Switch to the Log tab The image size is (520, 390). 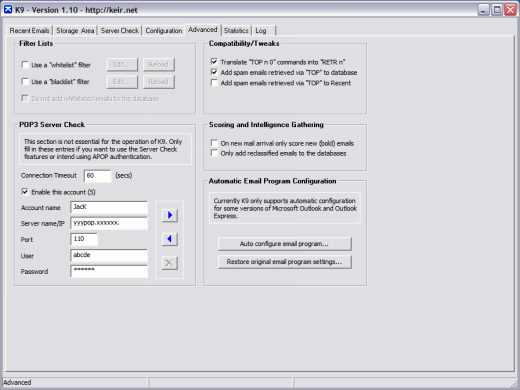[x=264, y=30]
